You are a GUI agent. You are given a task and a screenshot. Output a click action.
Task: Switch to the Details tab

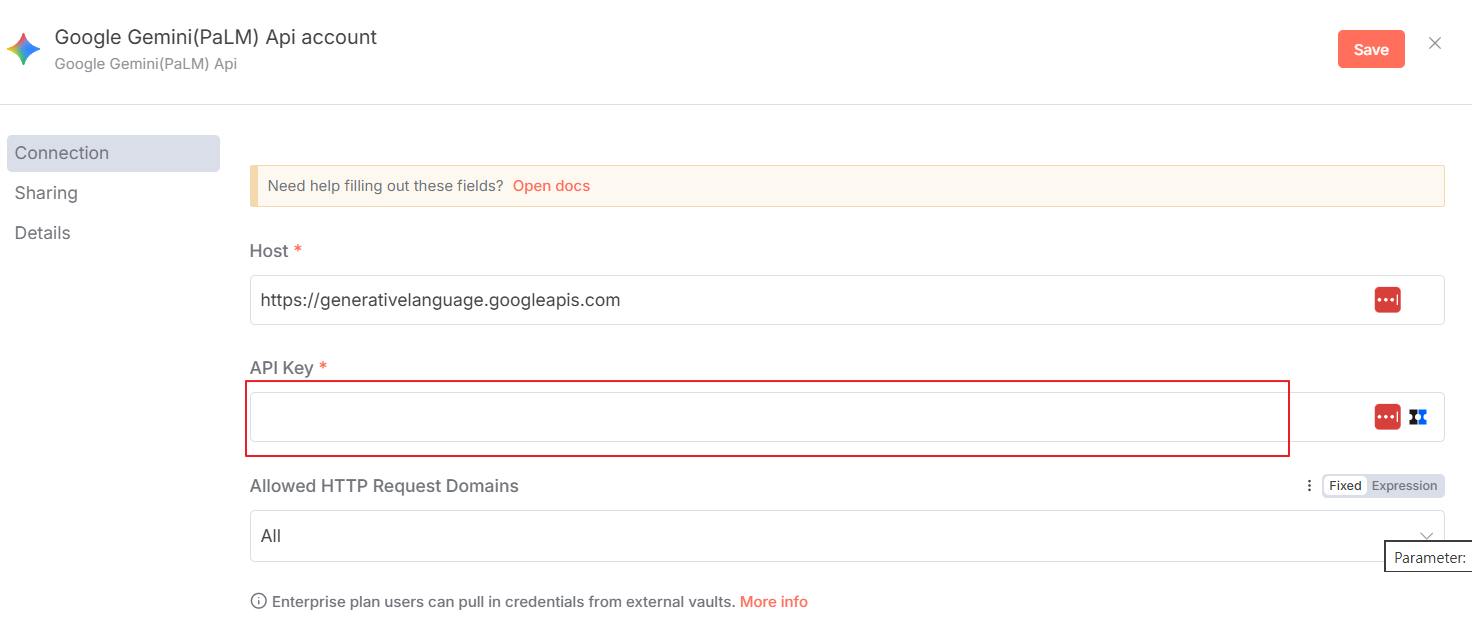pyautogui.click(x=43, y=233)
